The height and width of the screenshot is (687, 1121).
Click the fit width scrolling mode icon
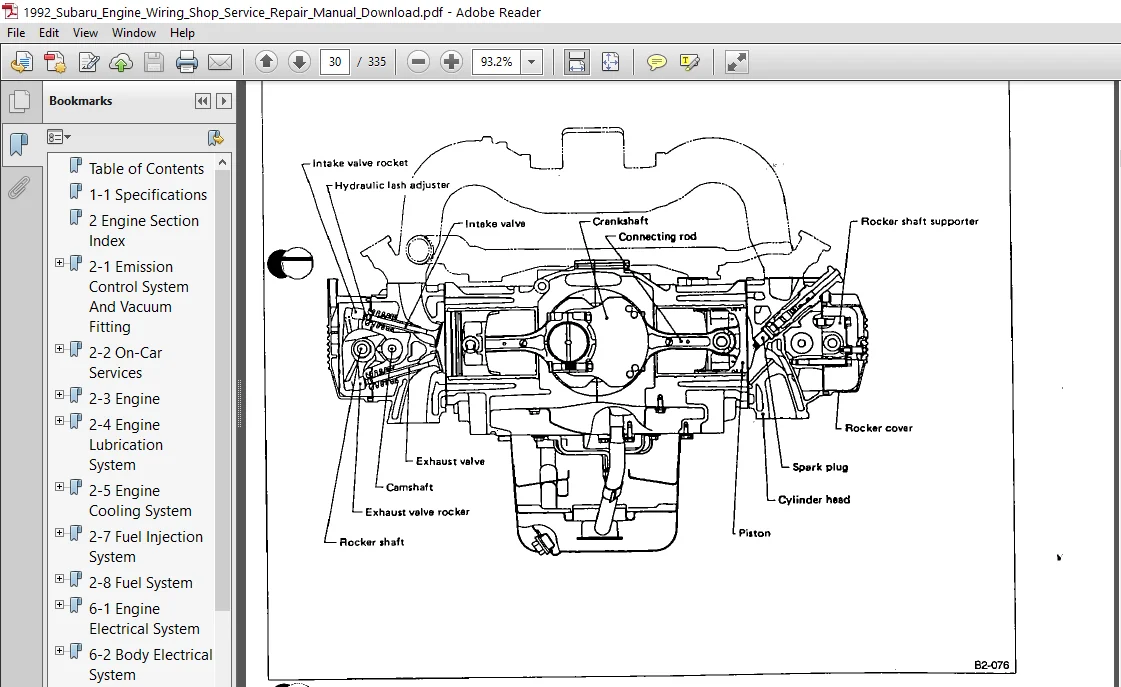pyautogui.click(x=576, y=62)
